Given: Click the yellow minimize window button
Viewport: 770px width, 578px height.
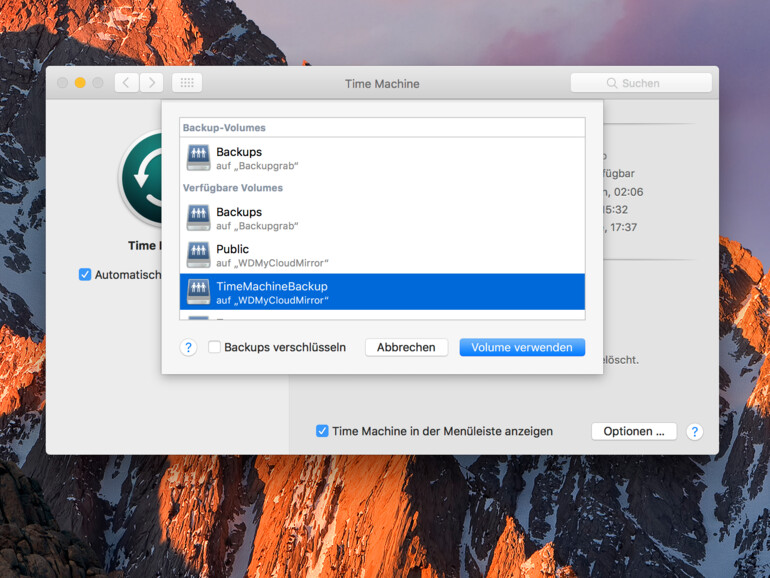Looking at the screenshot, I should 80,83.
